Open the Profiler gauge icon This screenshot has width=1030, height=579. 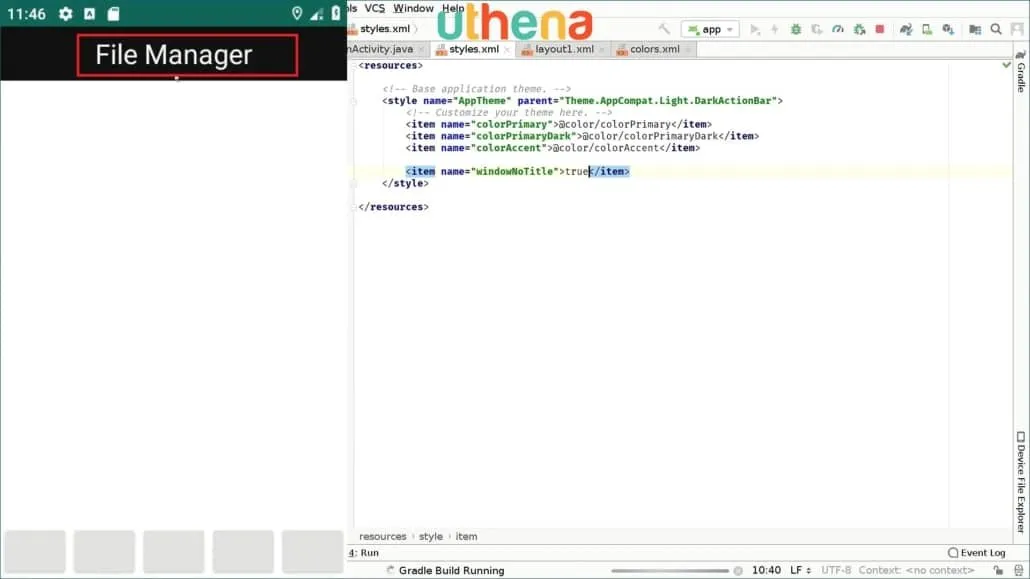[838, 30]
